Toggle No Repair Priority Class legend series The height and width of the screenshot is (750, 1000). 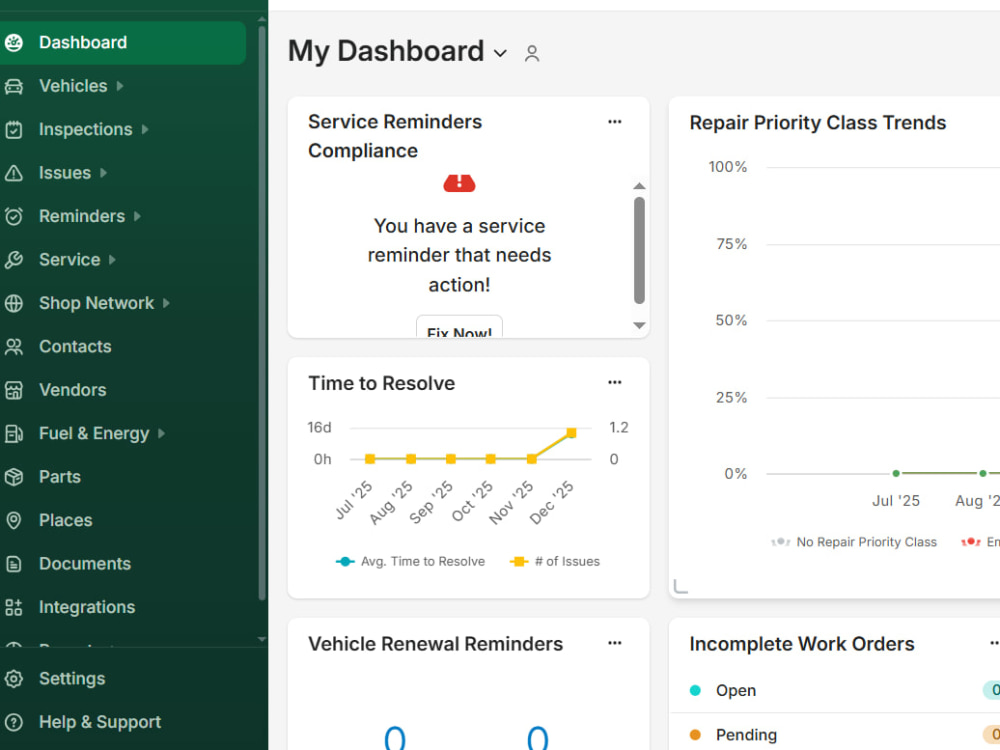tap(854, 542)
